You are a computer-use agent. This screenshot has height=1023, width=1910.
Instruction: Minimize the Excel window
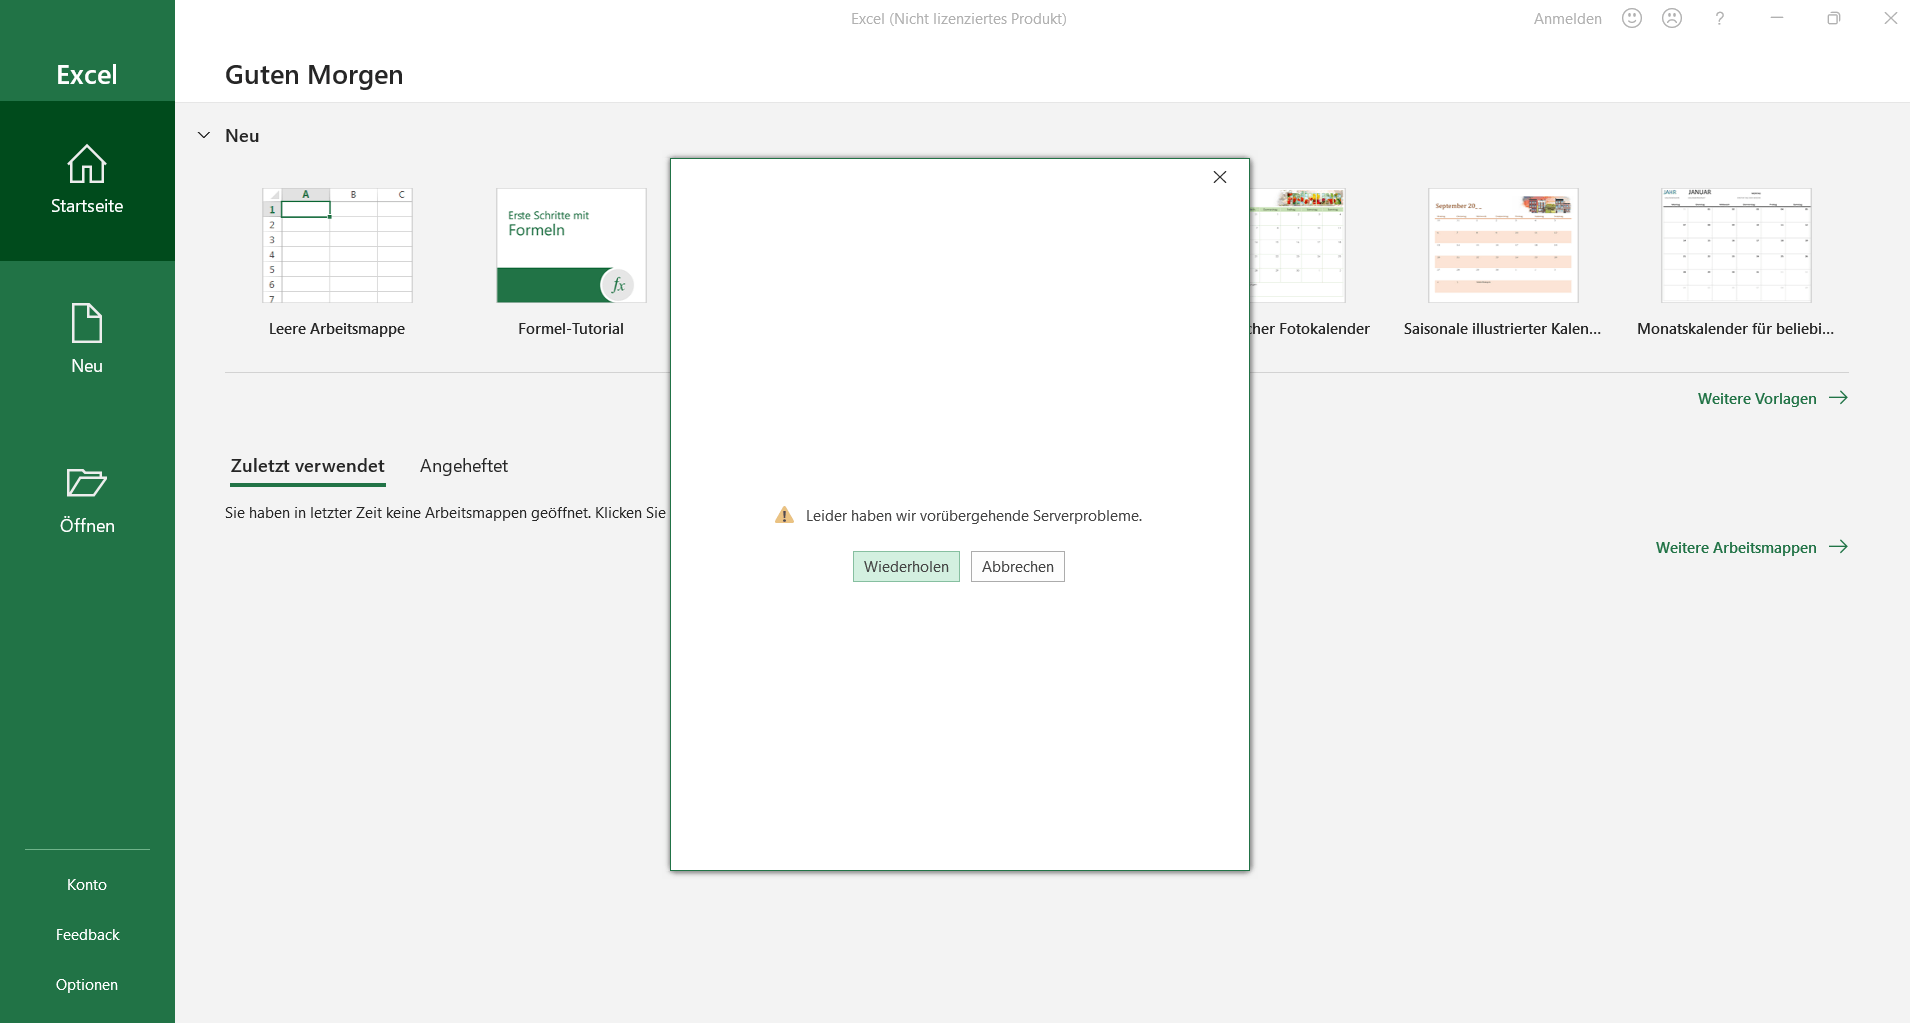point(1777,18)
